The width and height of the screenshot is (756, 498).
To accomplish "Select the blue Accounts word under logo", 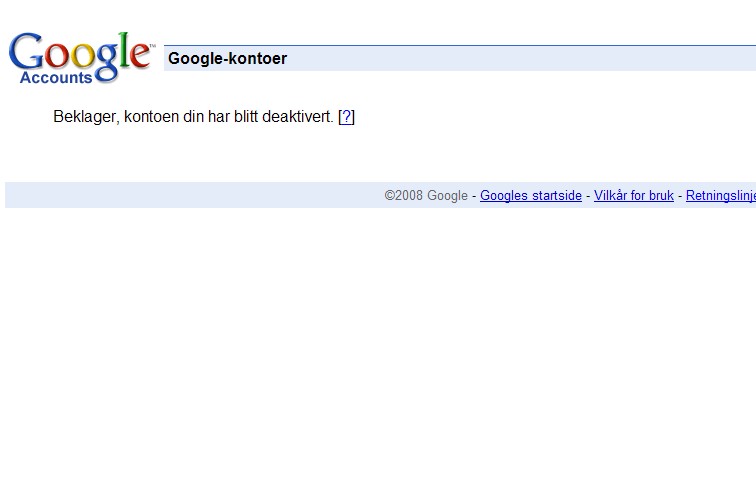I will (x=56, y=78).
